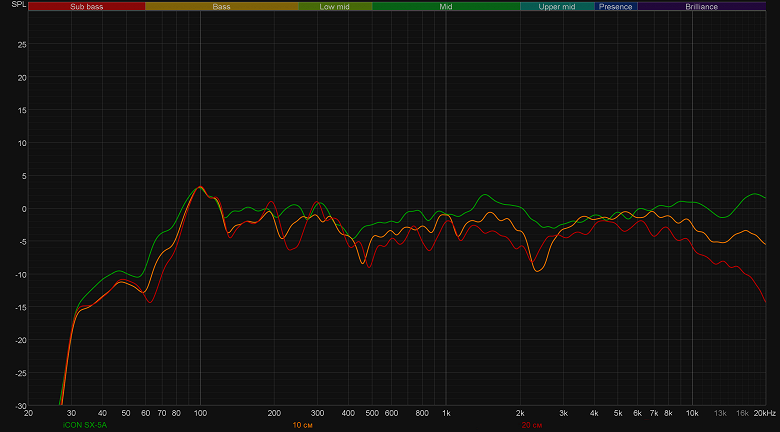Click the -5 dB axis value
This screenshot has width=780, height=432.
(23, 241)
